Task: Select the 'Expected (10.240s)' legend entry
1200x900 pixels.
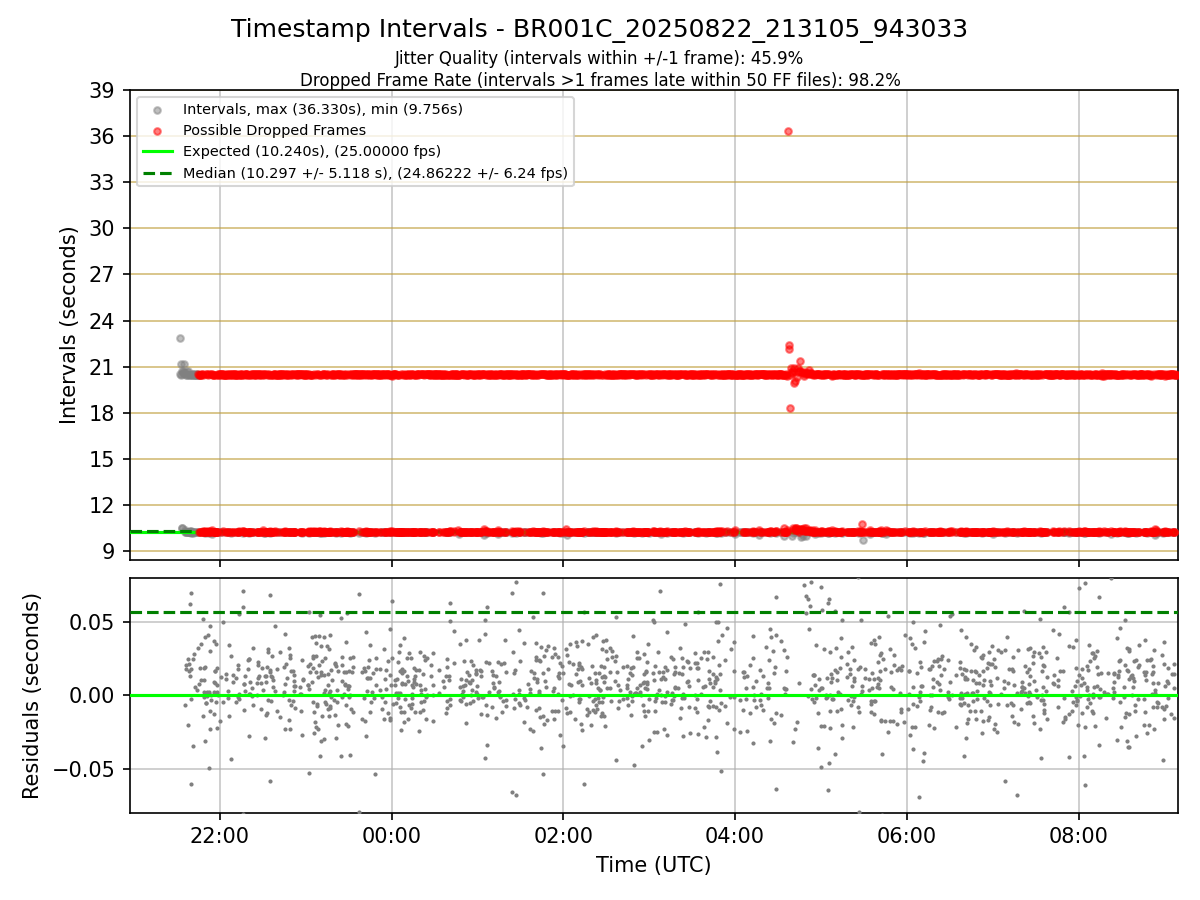Action: pos(312,152)
